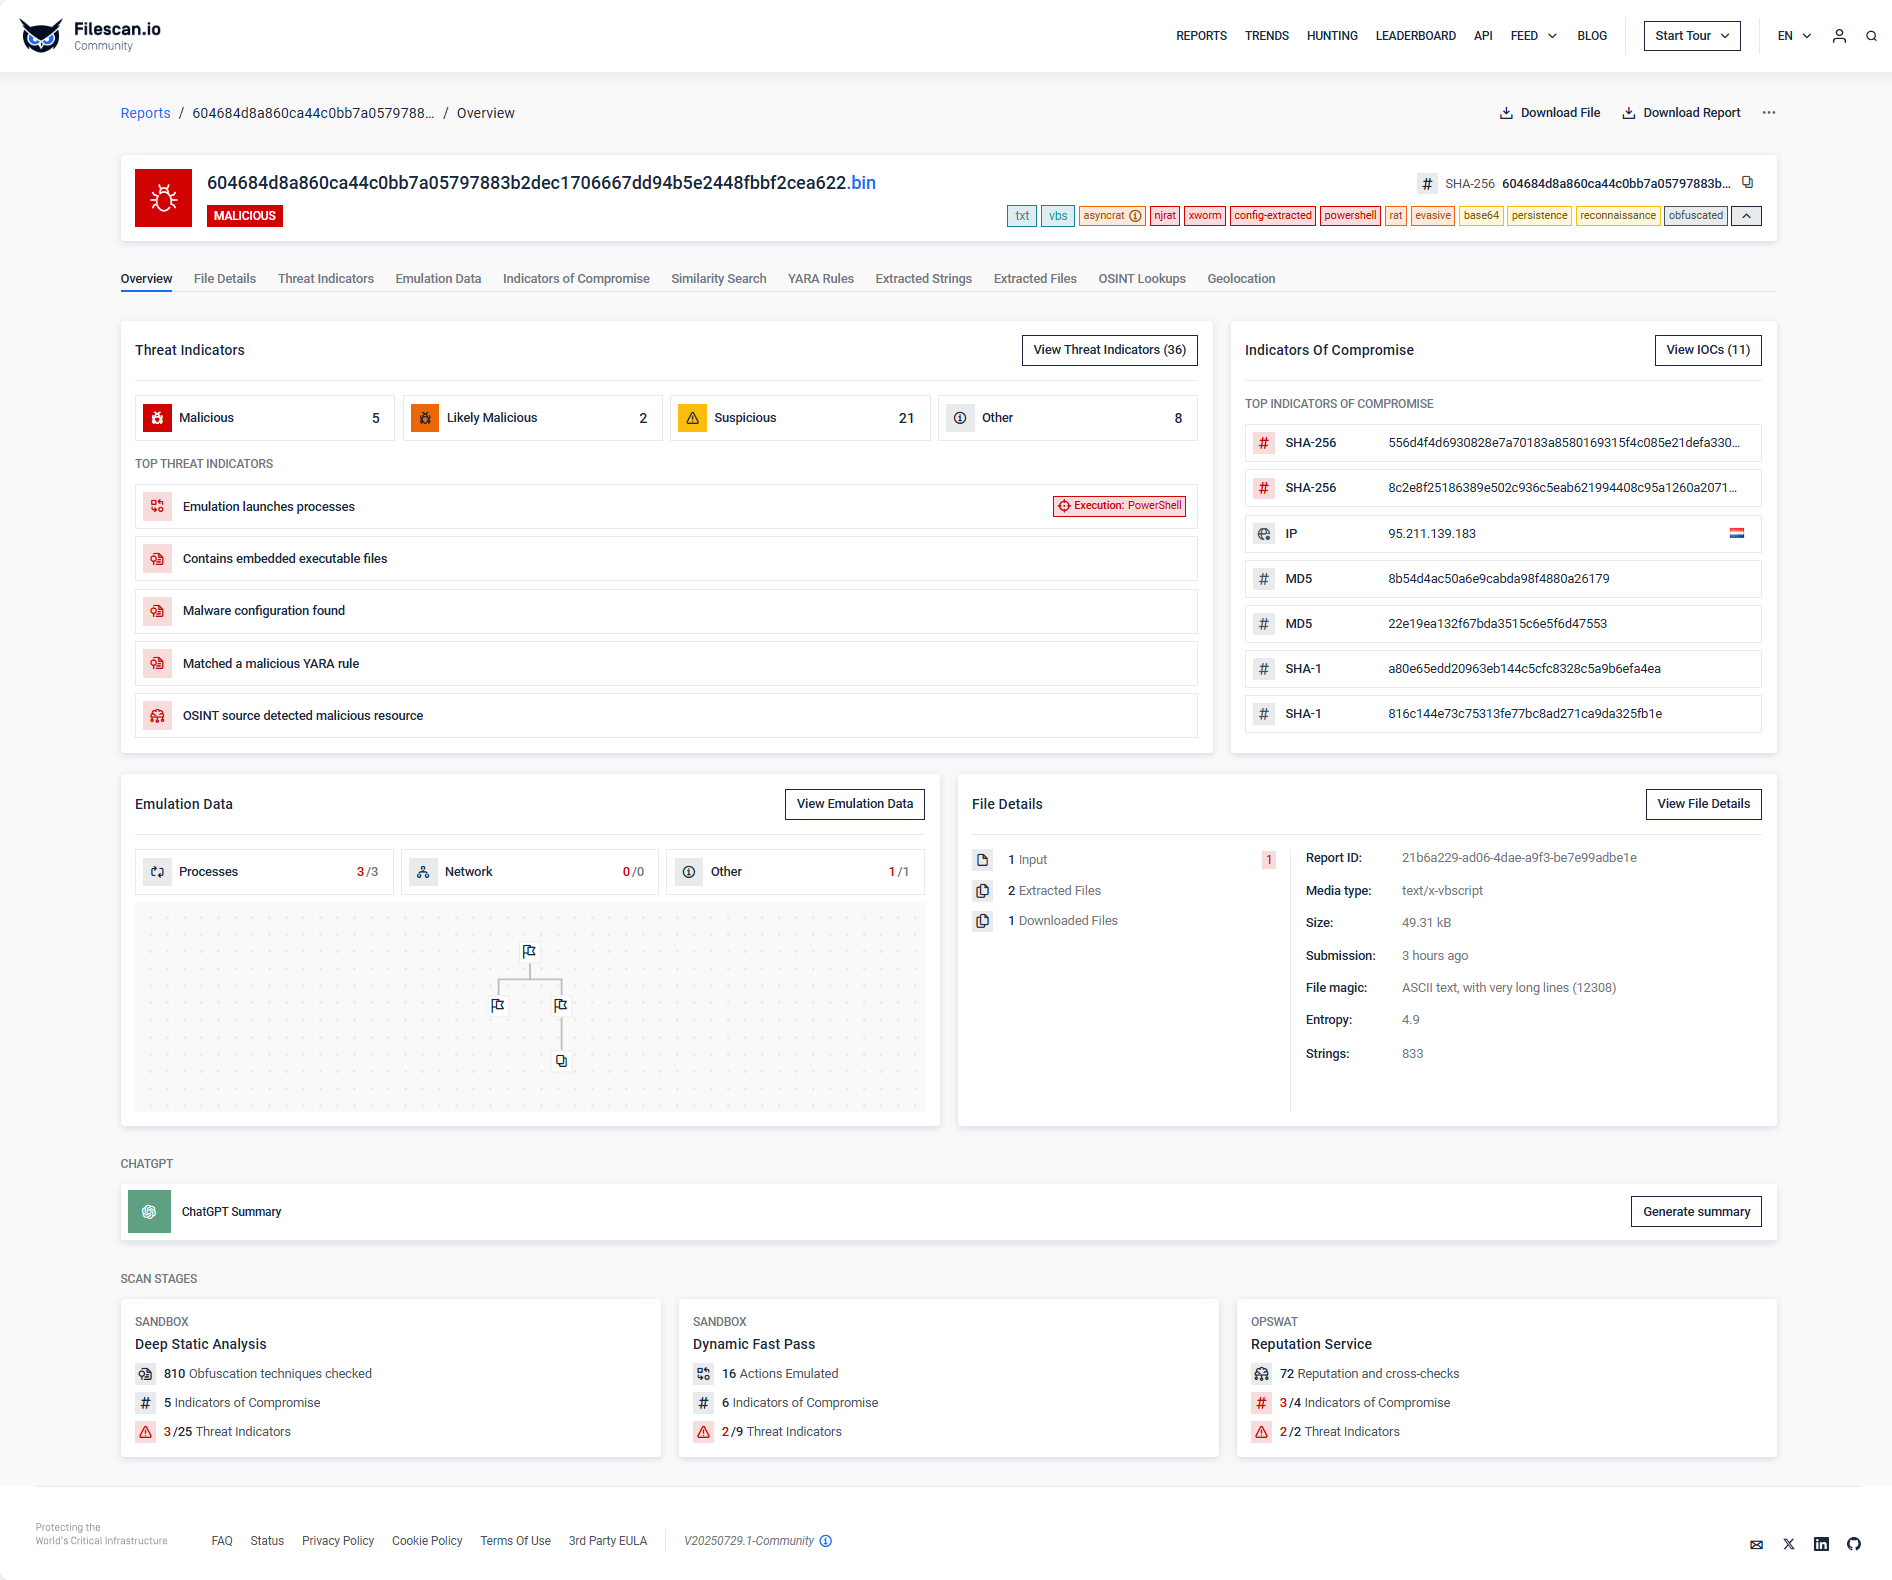Viewport: 1892px width, 1580px height.
Task: Open the EN language dropdown
Action: click(x=1794, y=36)
